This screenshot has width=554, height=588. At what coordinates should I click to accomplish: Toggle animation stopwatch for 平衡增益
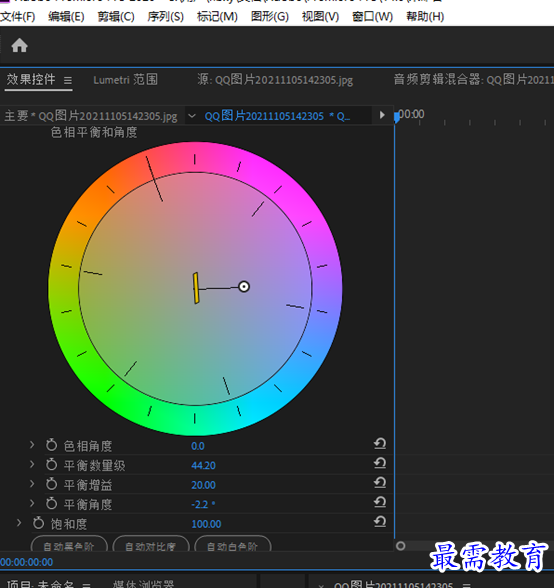51,484
